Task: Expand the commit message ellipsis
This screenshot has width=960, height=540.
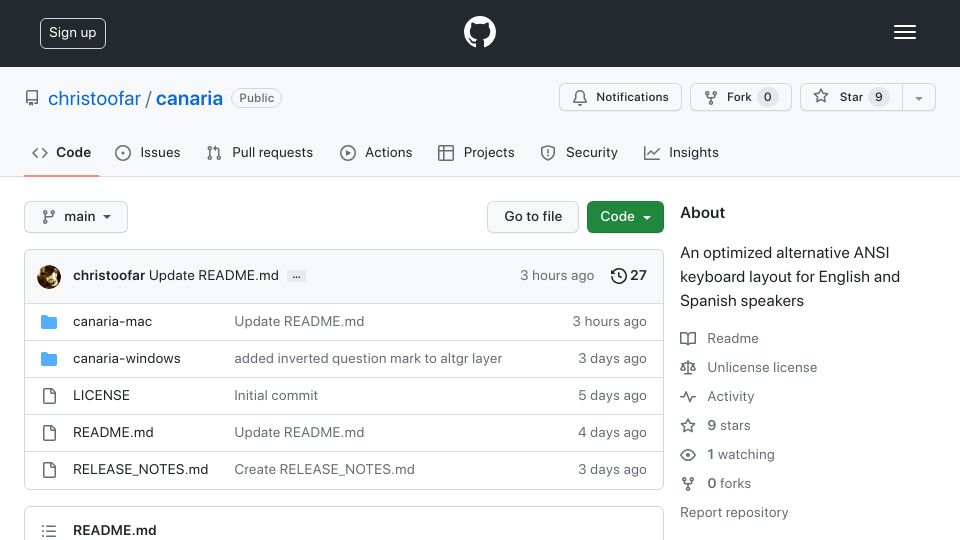Action: 296,276
